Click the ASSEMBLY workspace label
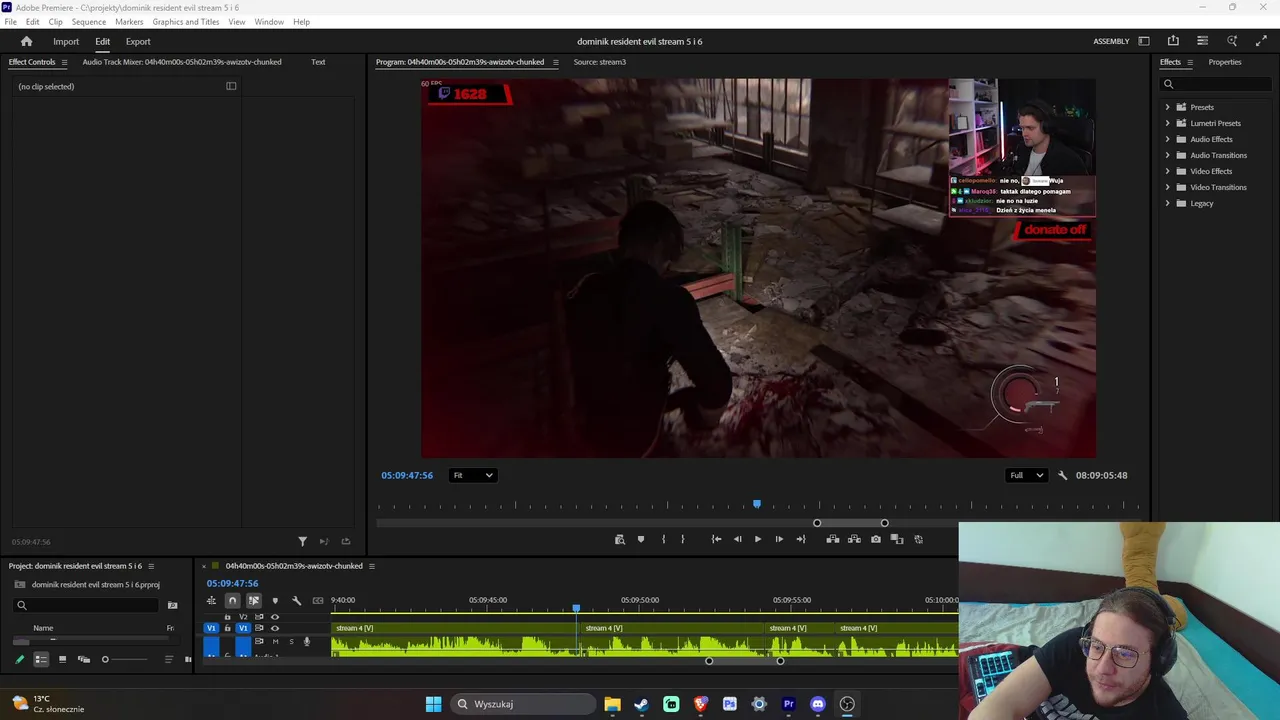 coord(1111,41)
